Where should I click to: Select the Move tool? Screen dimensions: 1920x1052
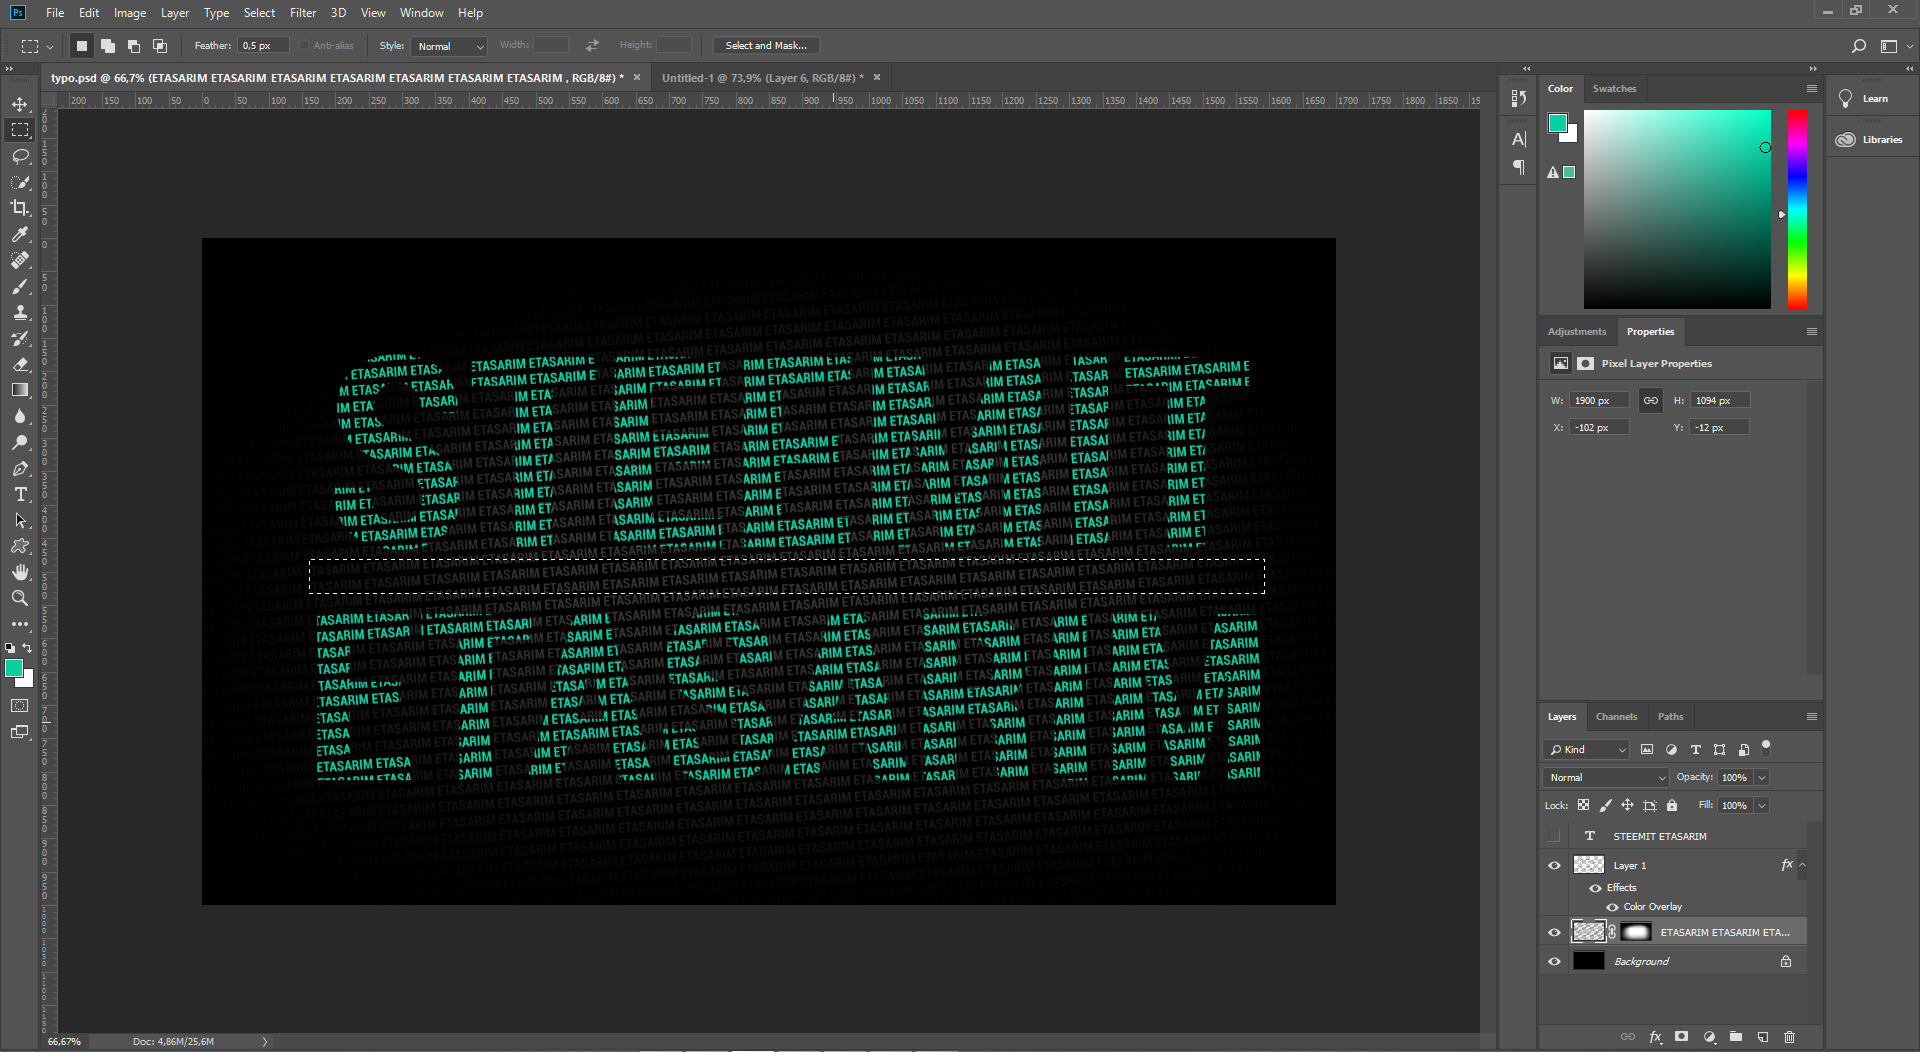(20, 104)
